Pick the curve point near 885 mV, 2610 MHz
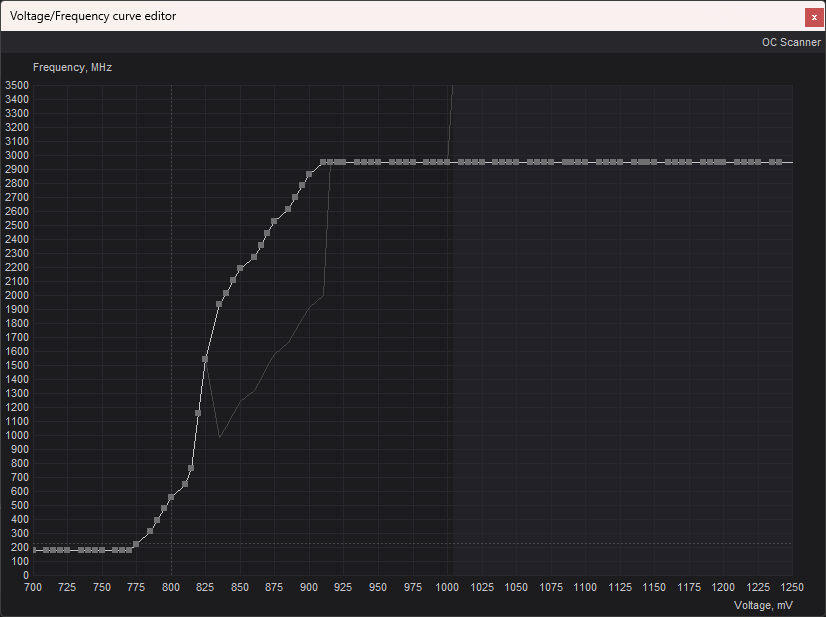 point(288,209)
